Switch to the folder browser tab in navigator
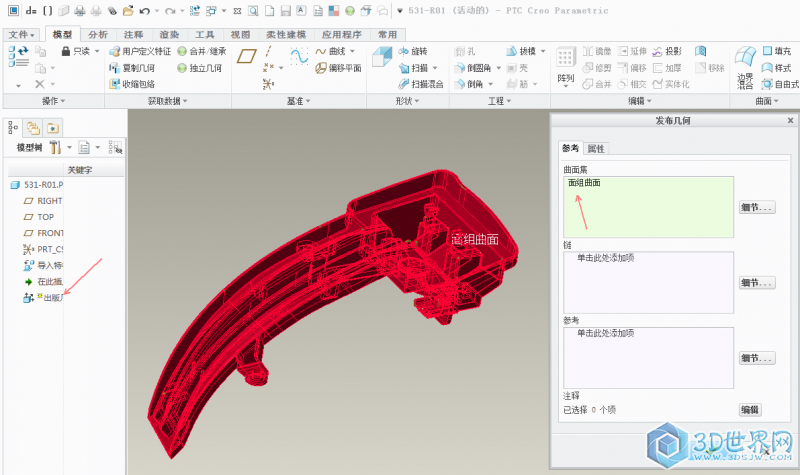The width and height of the screenshot is (800, 475). [x=34, y=128]
